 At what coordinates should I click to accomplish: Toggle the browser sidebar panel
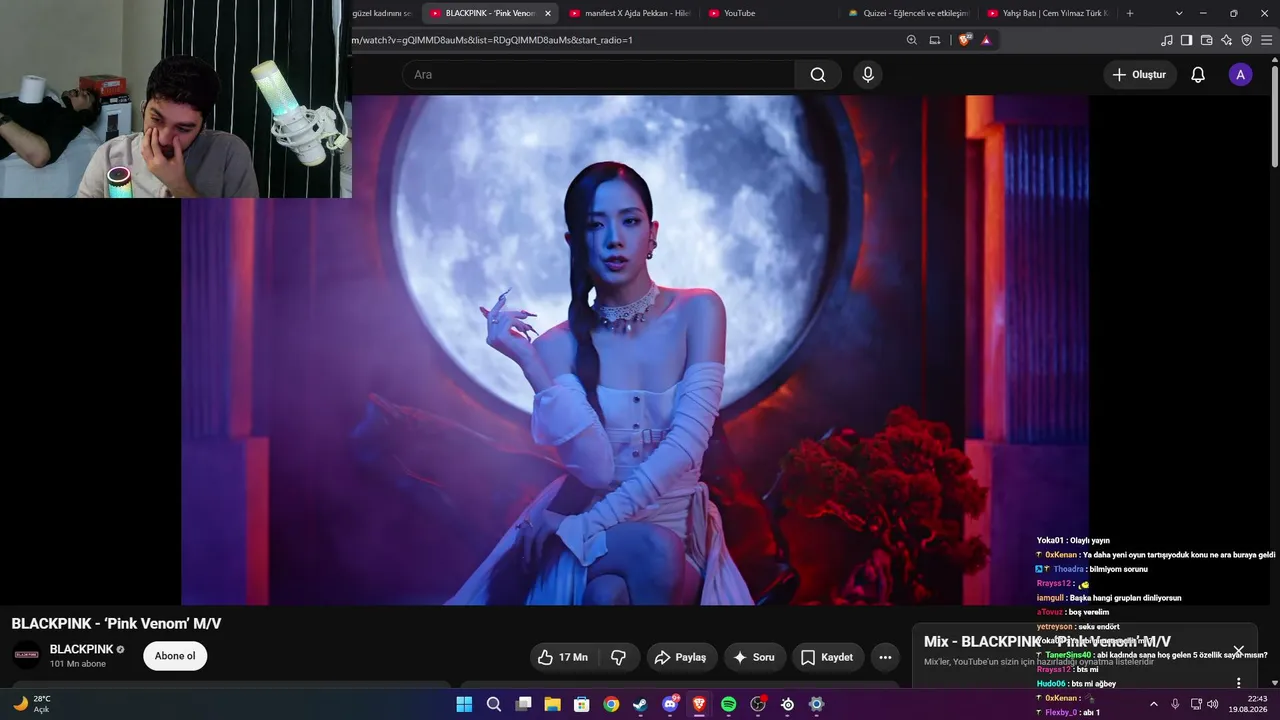click(x=1186, y=40)
